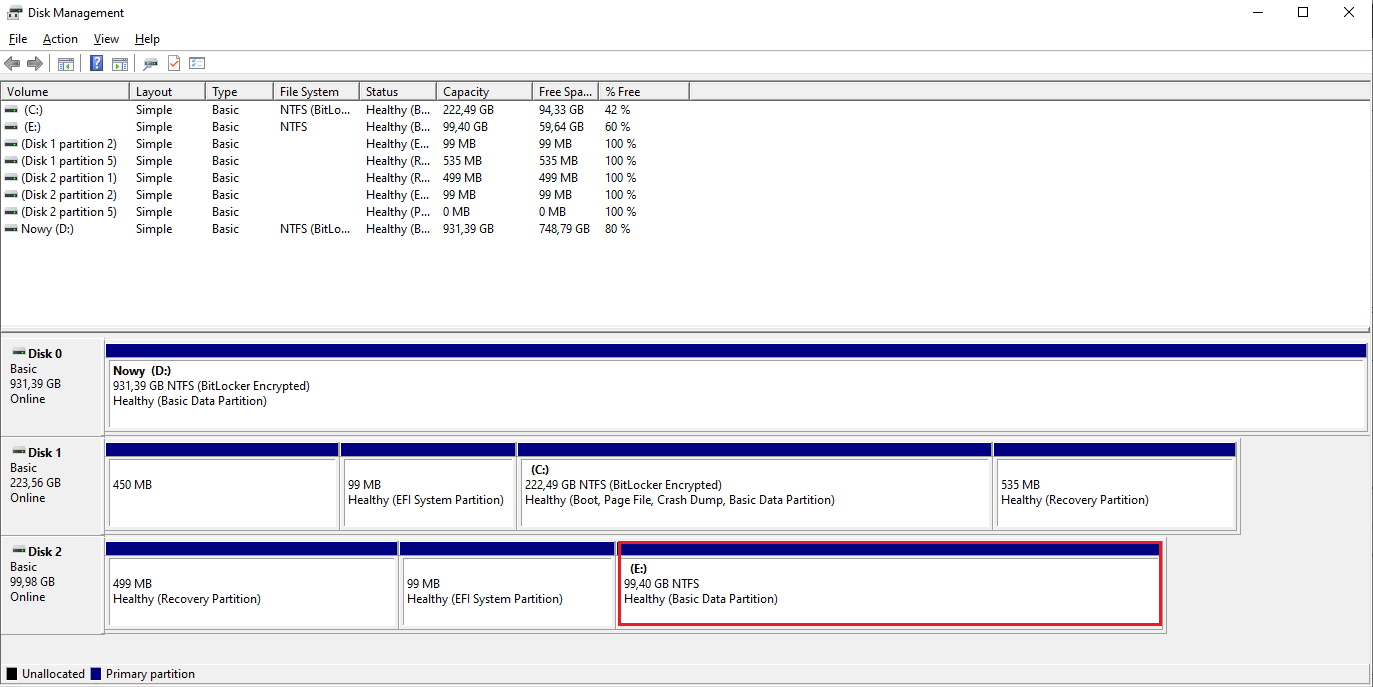Sort the volume list by Capacity column
Screen dimensions: 1373x687
point(484,92)
